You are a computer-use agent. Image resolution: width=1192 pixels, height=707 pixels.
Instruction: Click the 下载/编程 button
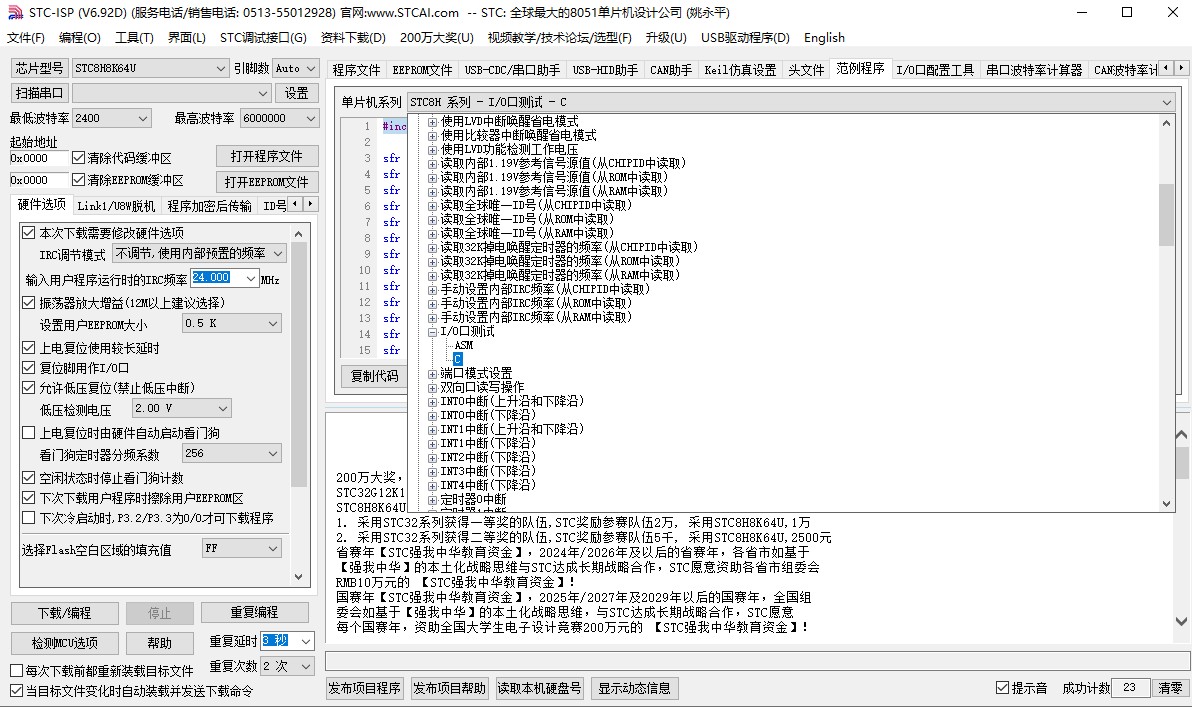point(65,613)
